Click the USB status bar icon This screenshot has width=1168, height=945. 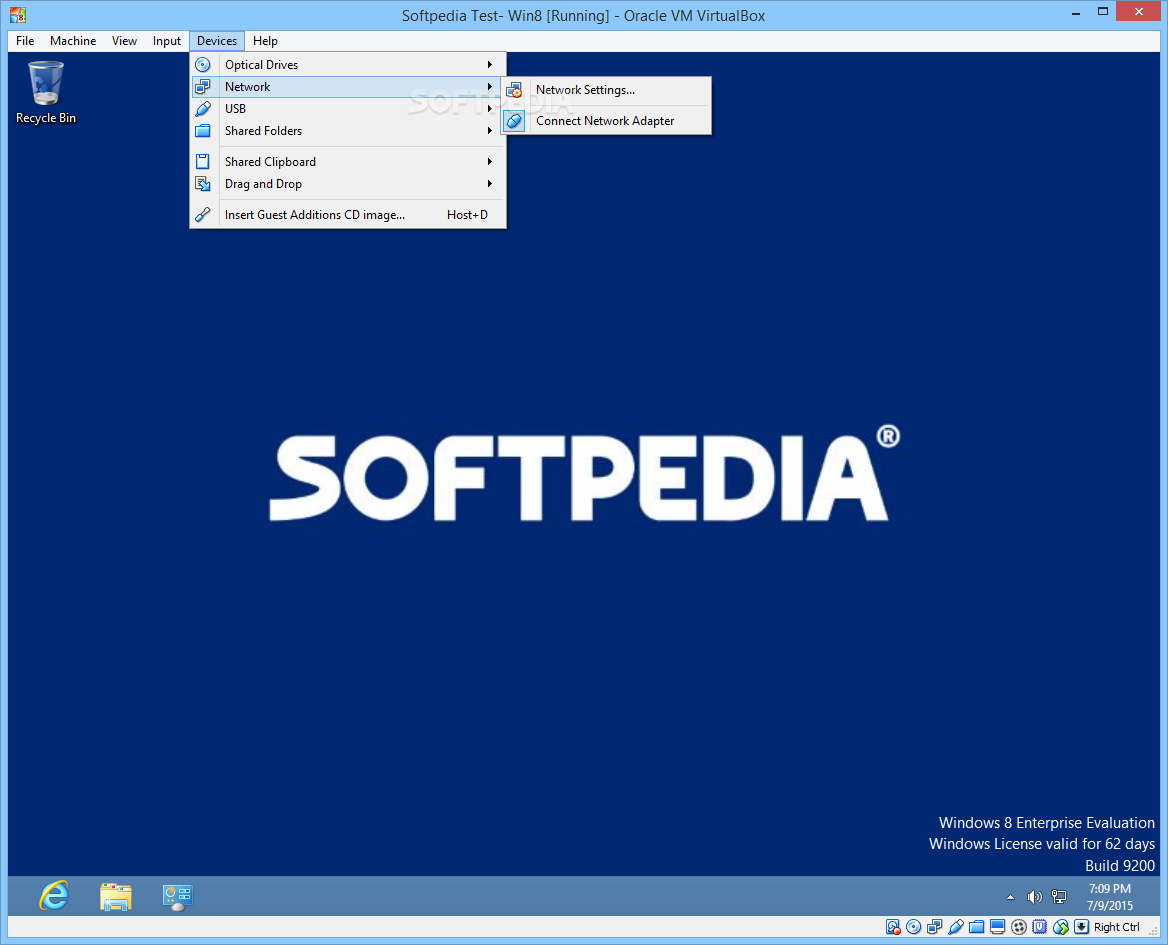click(x=956, y=927)
